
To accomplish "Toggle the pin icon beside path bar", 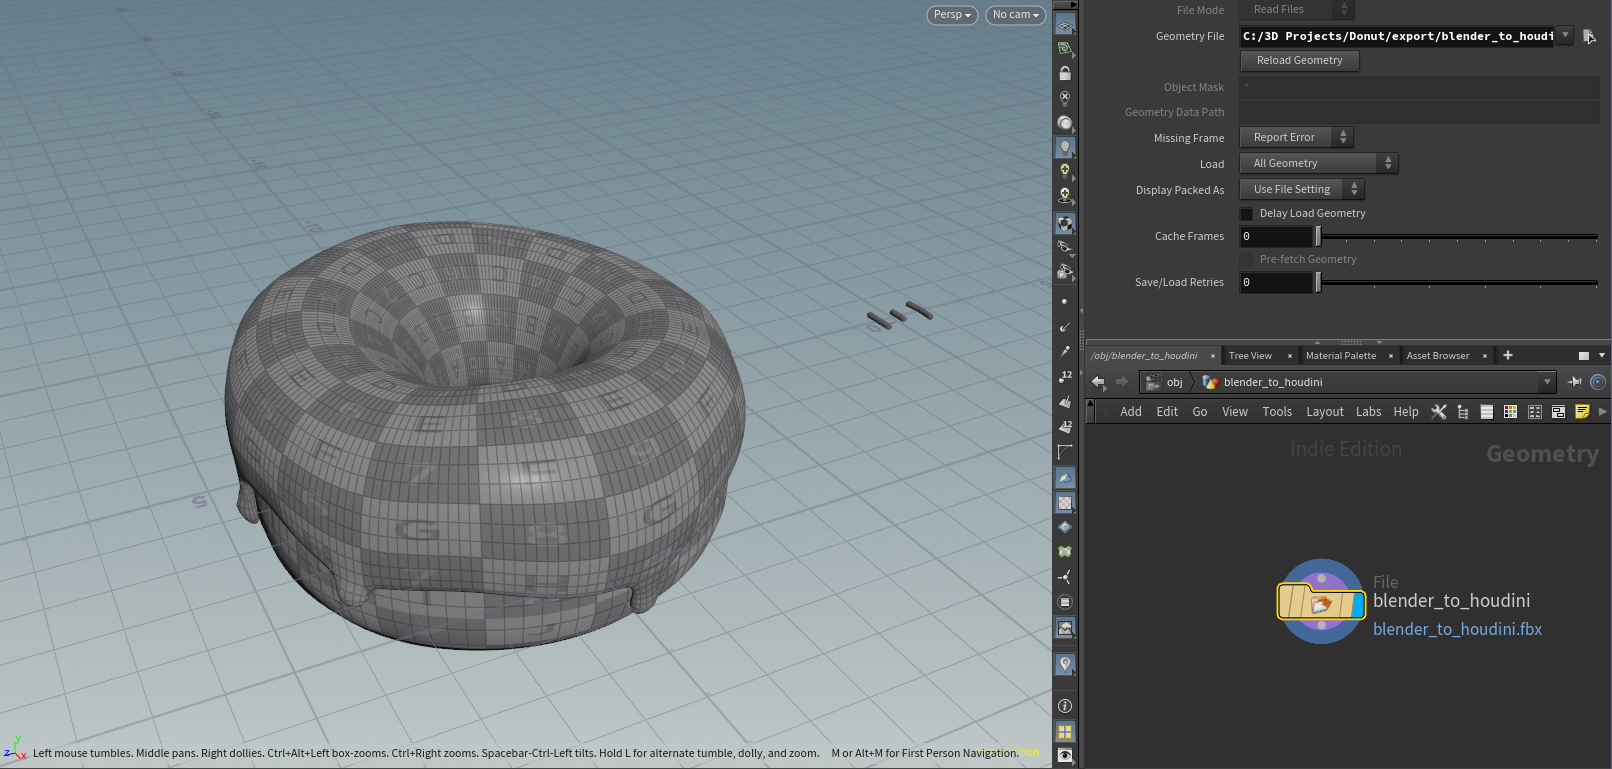I will [x=1575, y=382].
